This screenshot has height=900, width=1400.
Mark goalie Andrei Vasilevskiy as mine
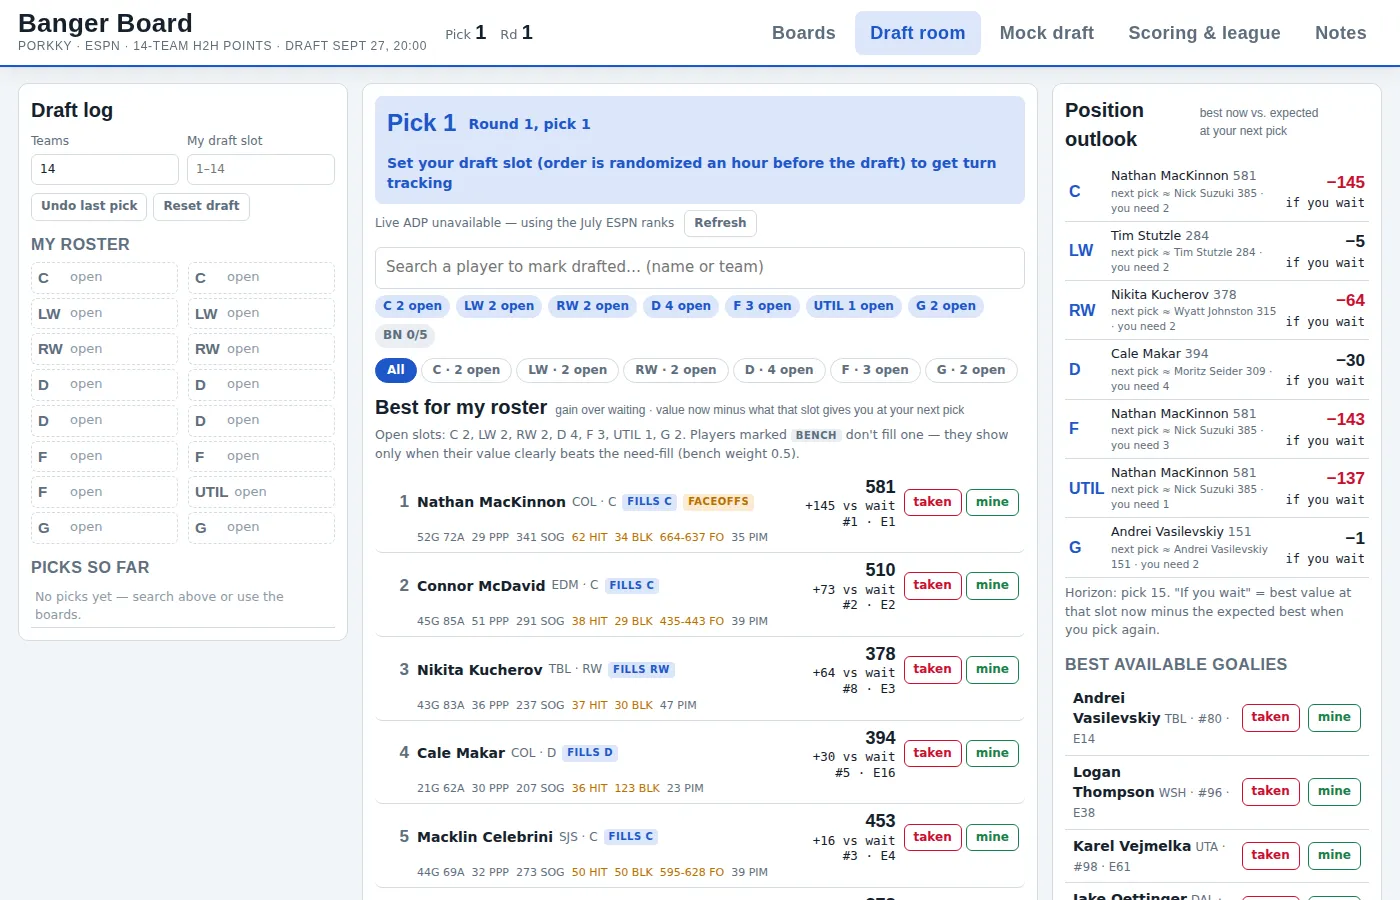(1334, 717)
